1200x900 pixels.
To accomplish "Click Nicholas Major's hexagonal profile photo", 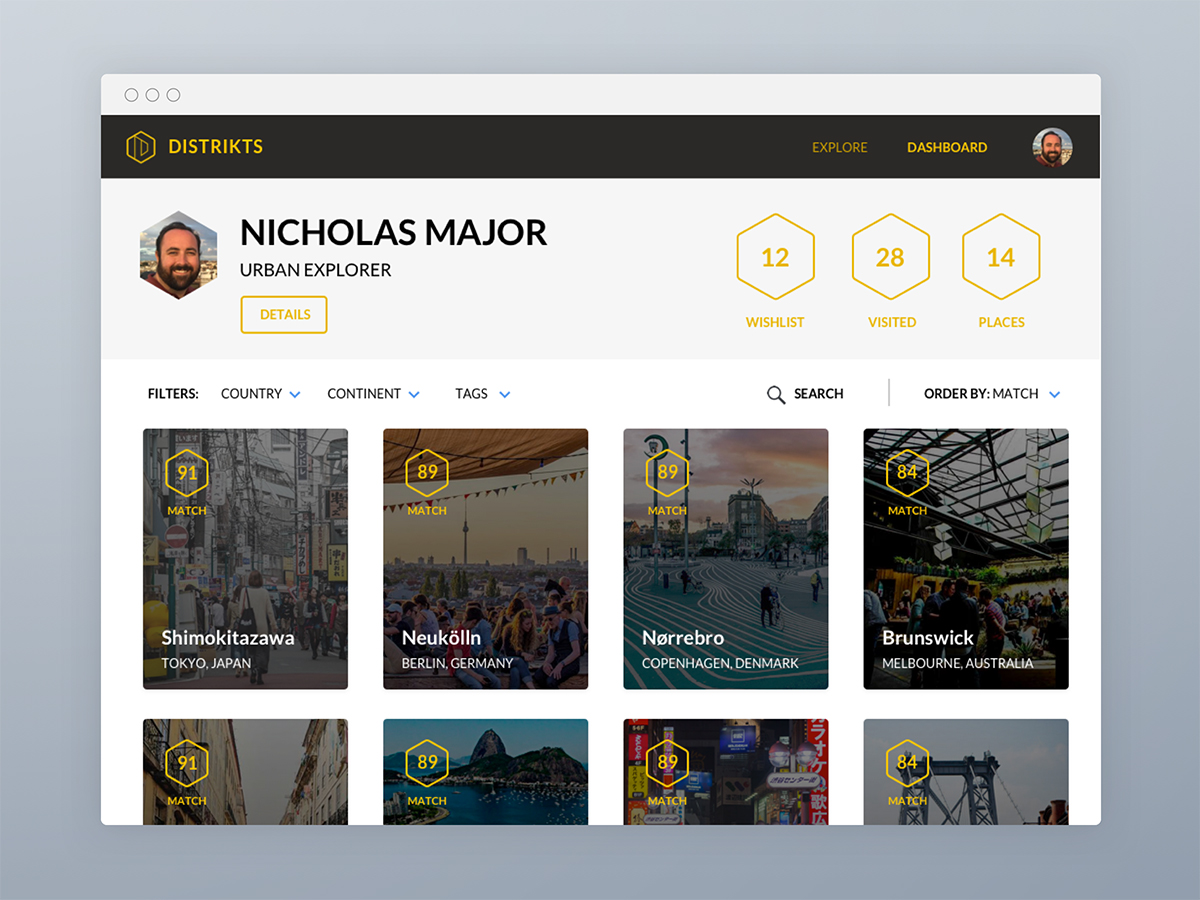I will pyautogui.click(x=178, y=256).
